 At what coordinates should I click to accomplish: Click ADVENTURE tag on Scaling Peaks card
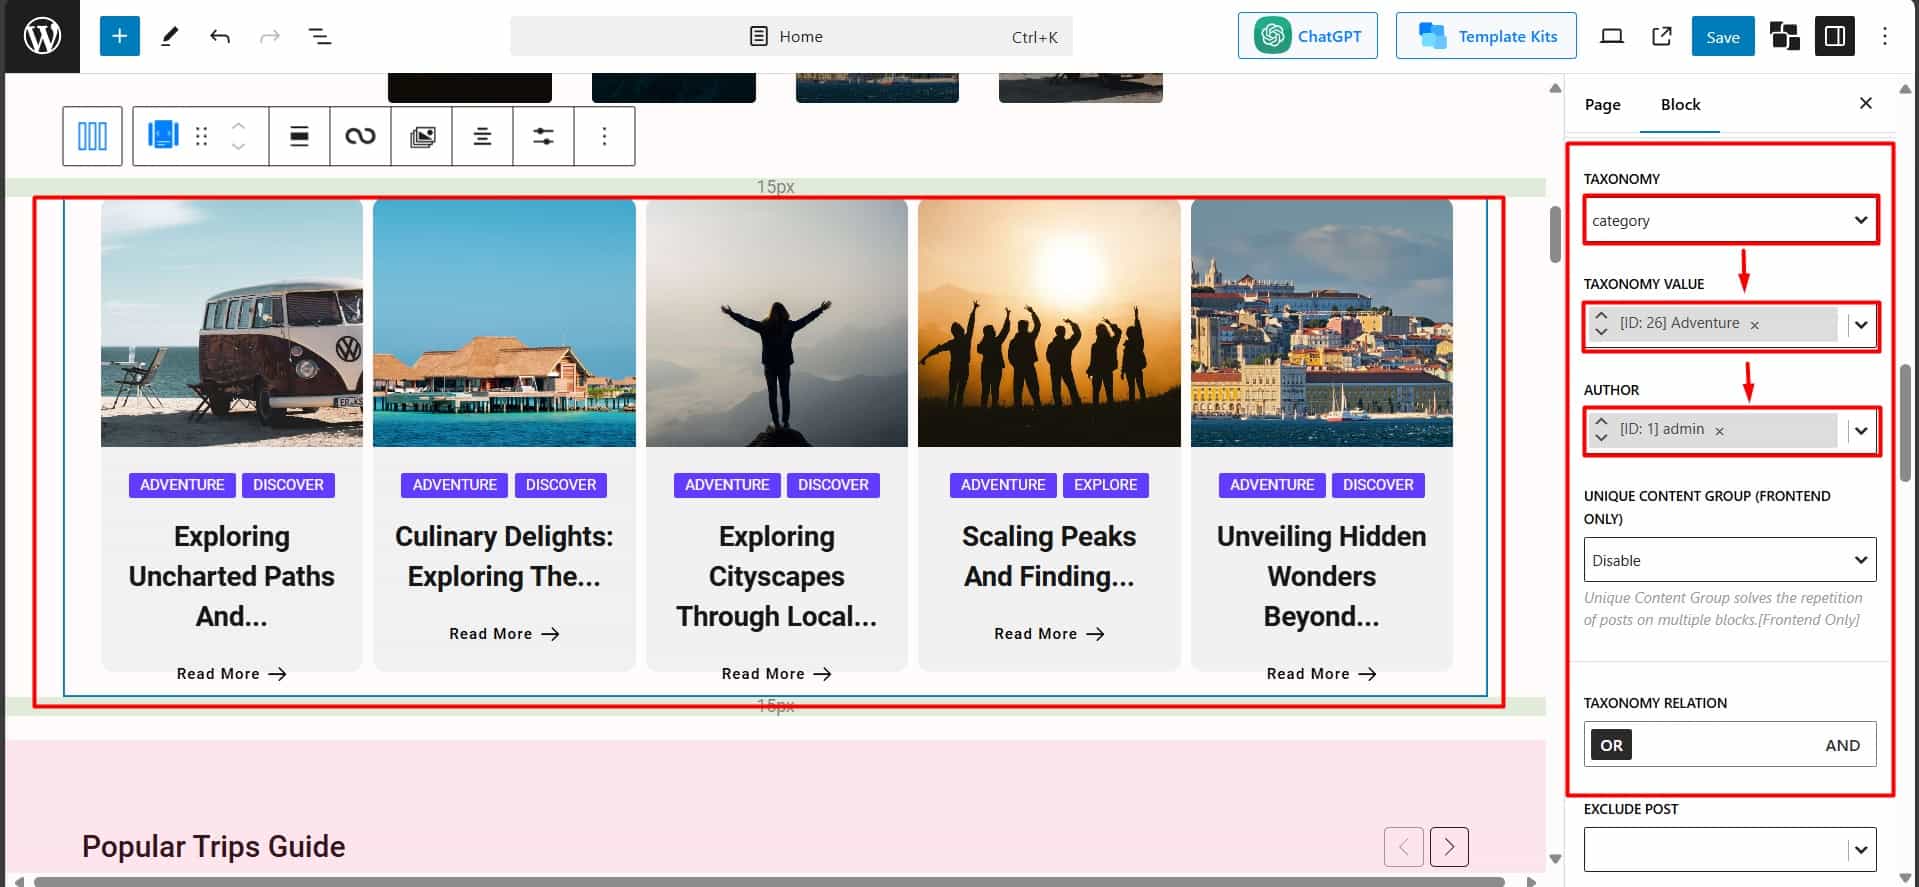click(x=1002, y=485)
